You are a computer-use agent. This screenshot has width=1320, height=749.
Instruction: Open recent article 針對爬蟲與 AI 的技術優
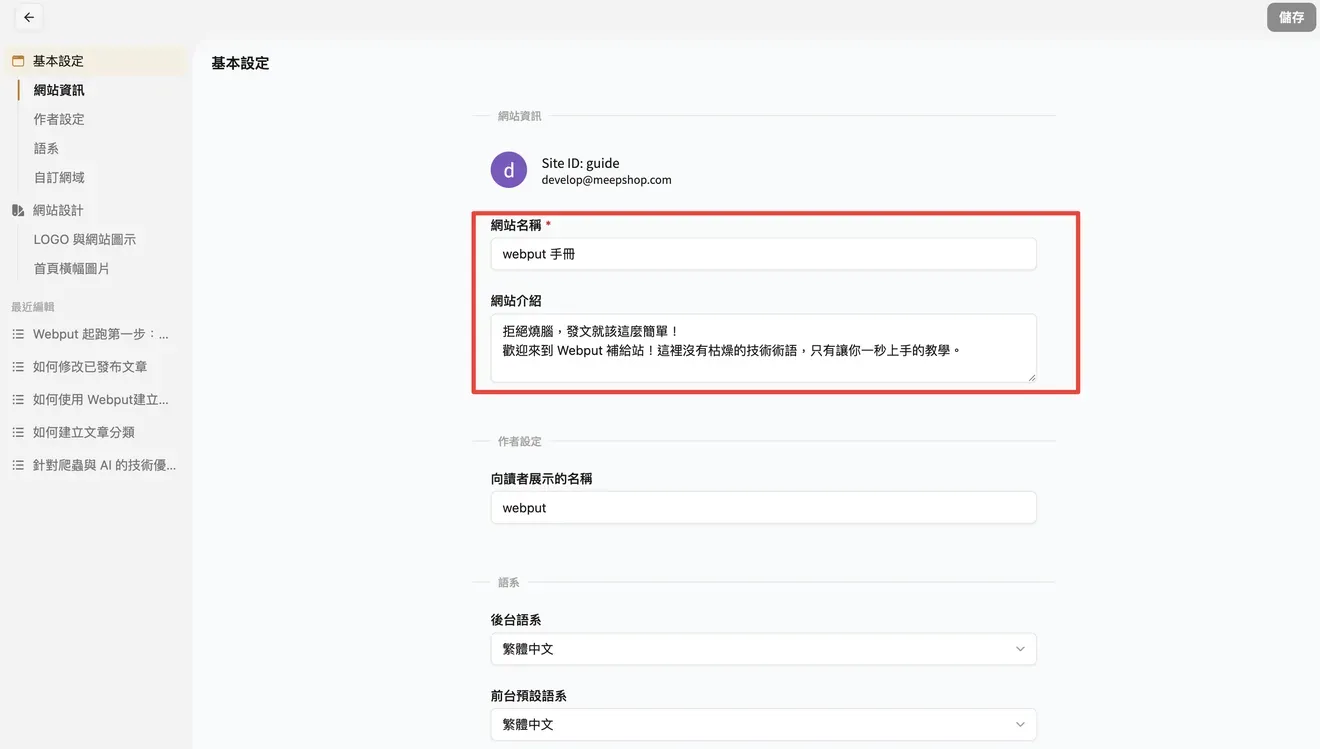tap(105, 465)
